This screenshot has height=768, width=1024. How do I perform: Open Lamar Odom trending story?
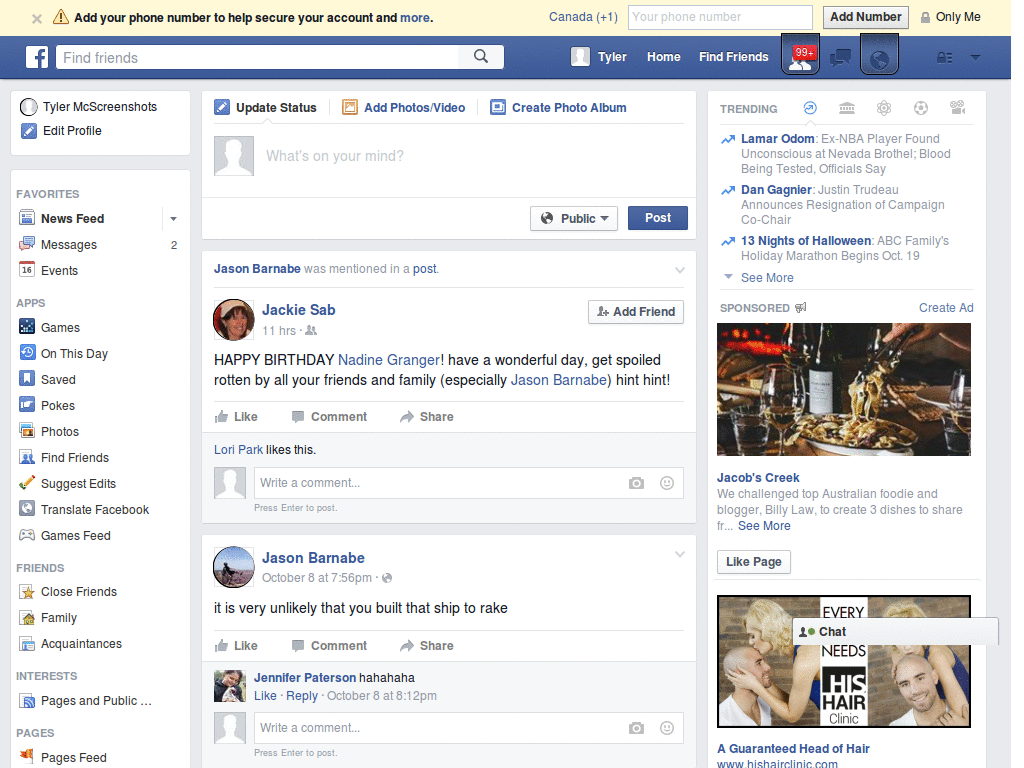pos(777,138)
